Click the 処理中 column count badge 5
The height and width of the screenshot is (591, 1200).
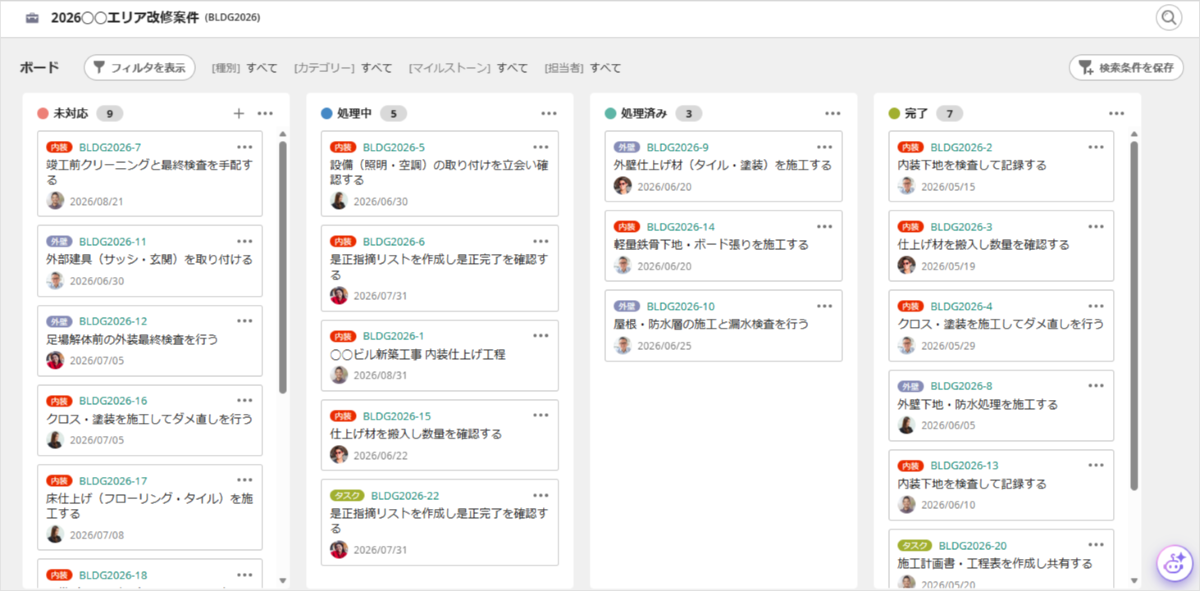(393, 113)
